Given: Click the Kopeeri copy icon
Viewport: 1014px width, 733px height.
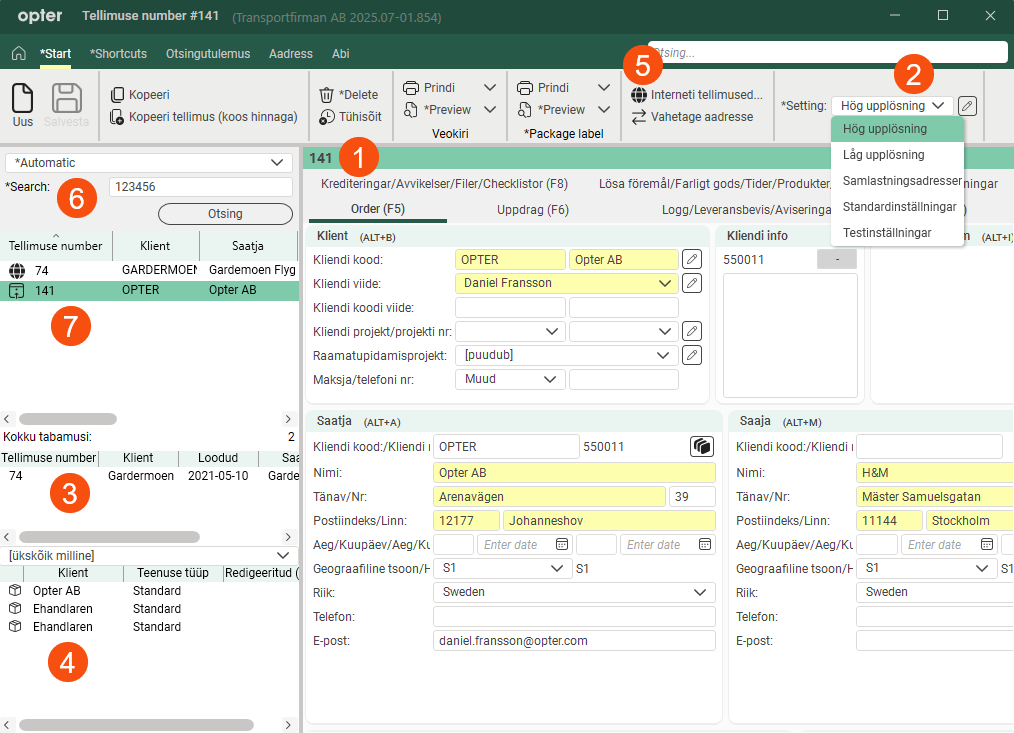Looking at the screenshot, I should point(117,95).
